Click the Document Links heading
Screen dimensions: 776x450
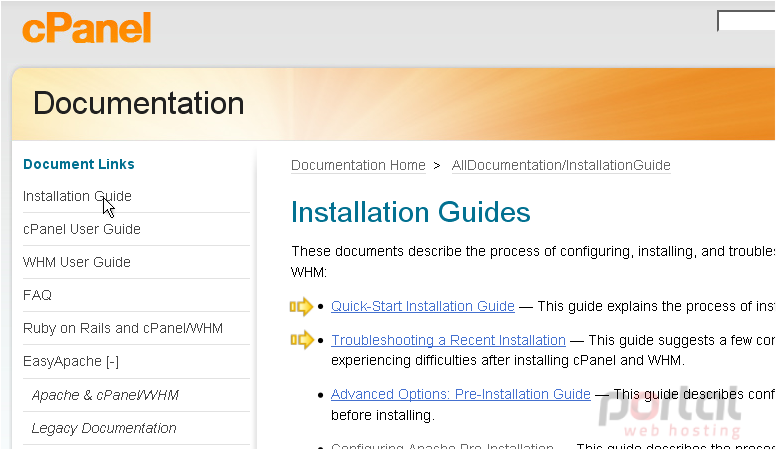pos(79,164)
